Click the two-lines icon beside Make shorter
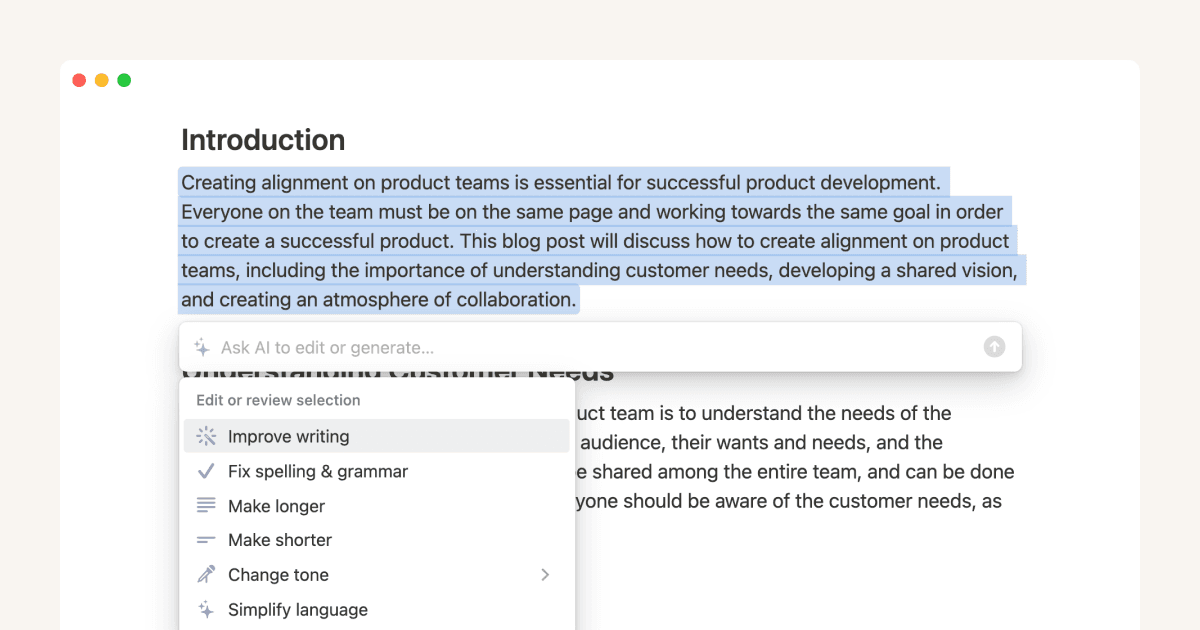 pos(205,540)
